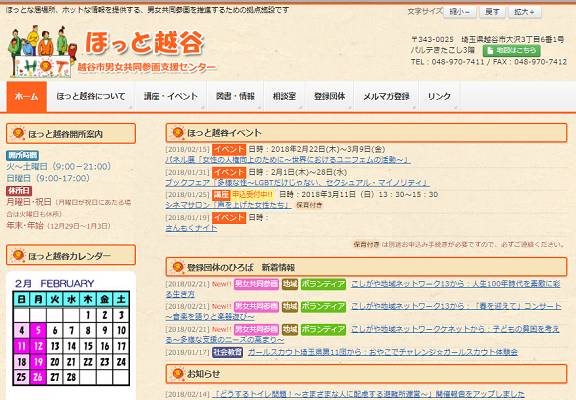Click 日曜日 (9:00-17:00) hours text

pos(48,178)
